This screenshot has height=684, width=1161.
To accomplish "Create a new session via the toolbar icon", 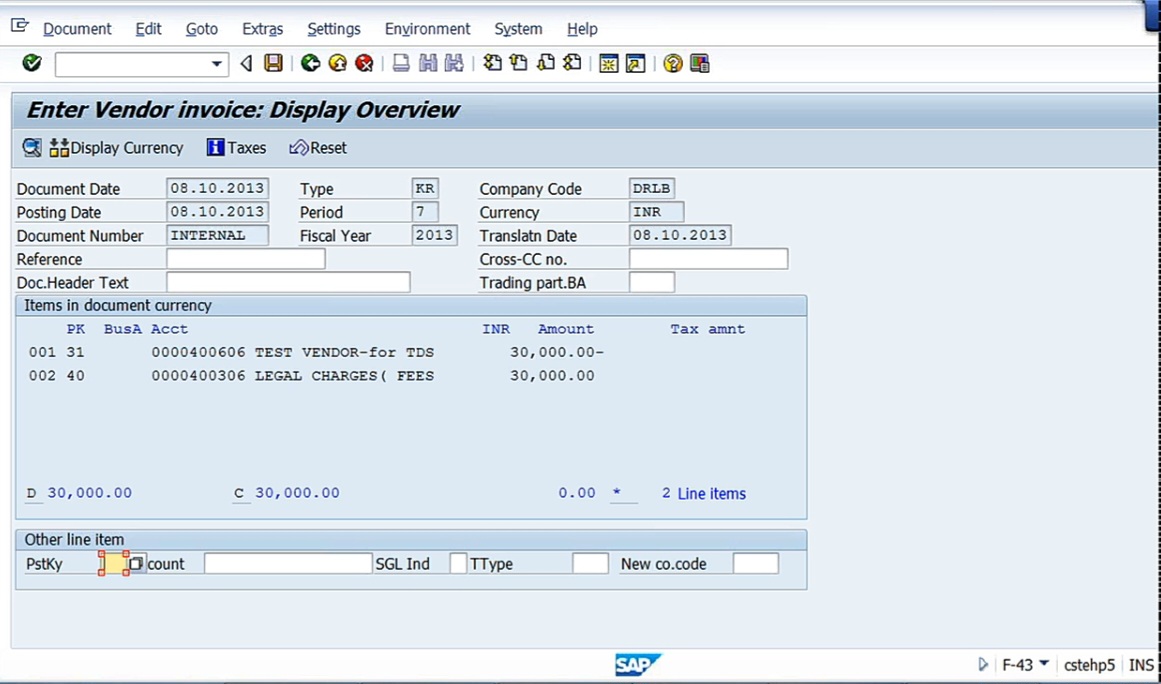I will click(x=609, y=63).
